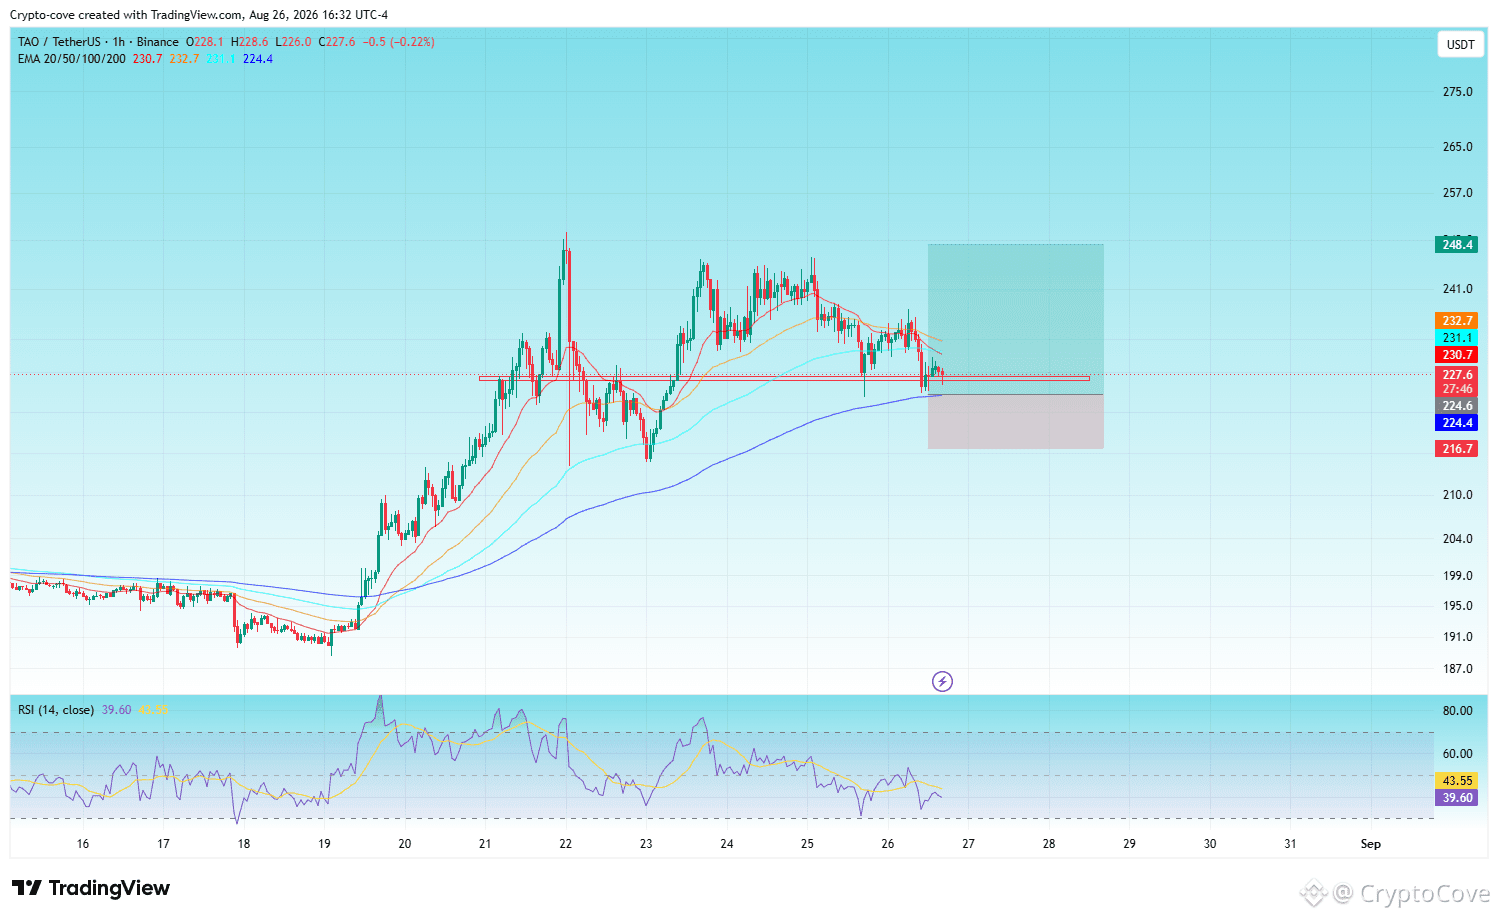Click the purple 39.60 RSI scale label

(x=1457, y=798)
